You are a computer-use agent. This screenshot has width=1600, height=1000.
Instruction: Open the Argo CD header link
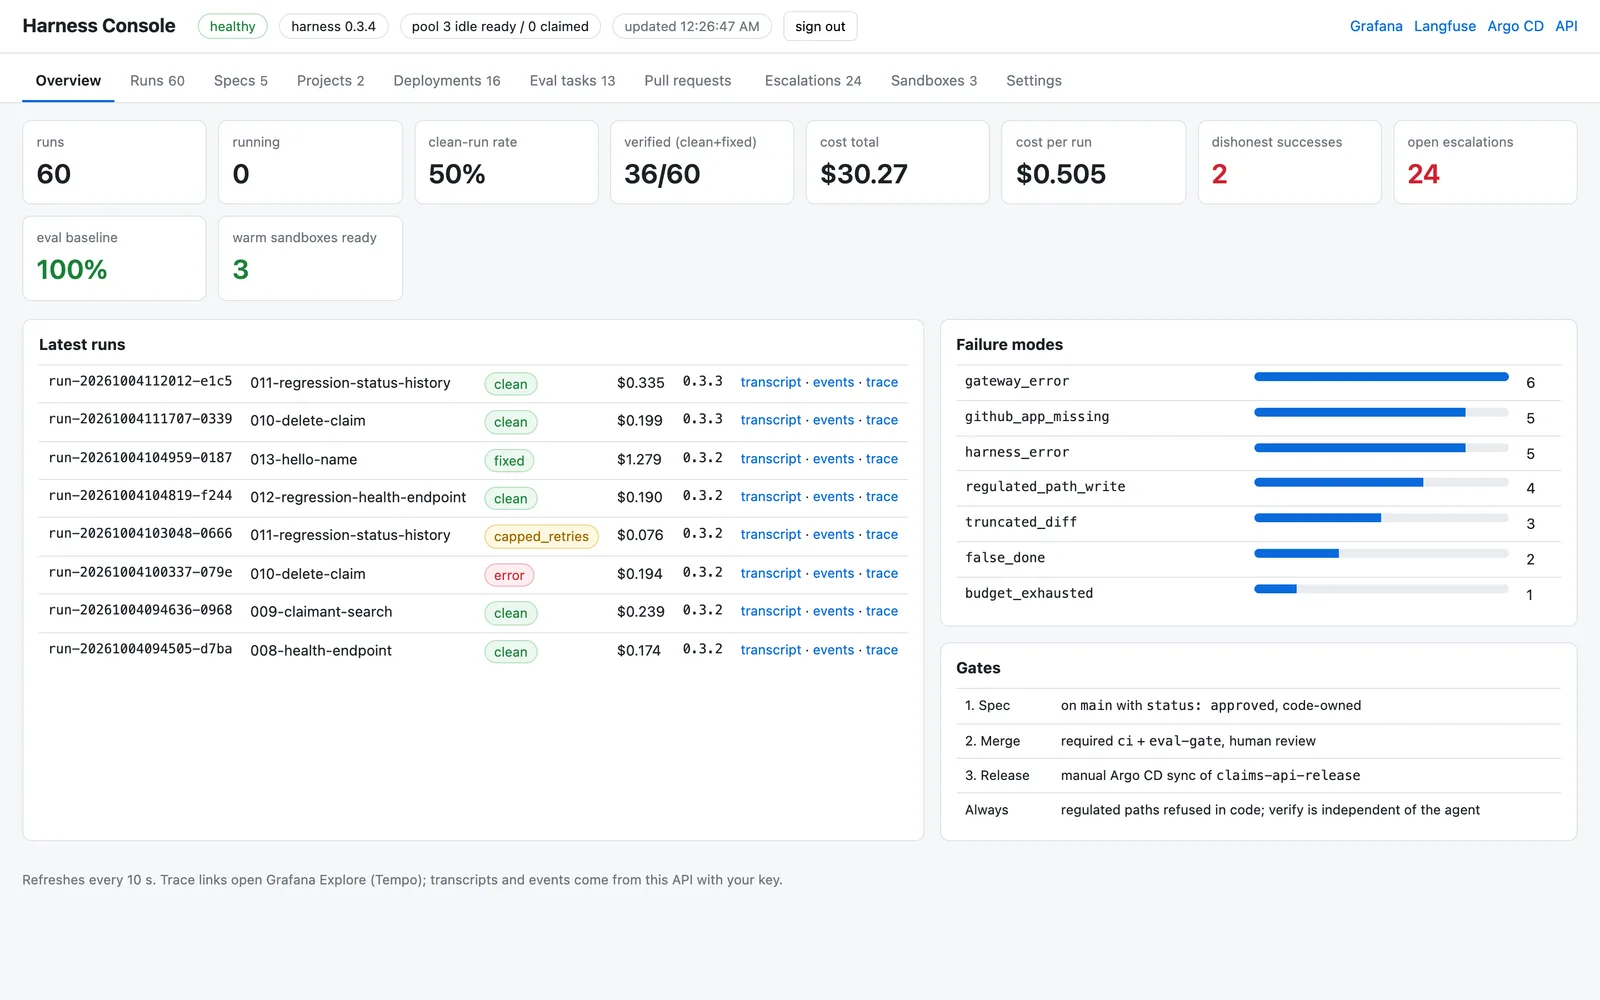[x=1516, y=26]
